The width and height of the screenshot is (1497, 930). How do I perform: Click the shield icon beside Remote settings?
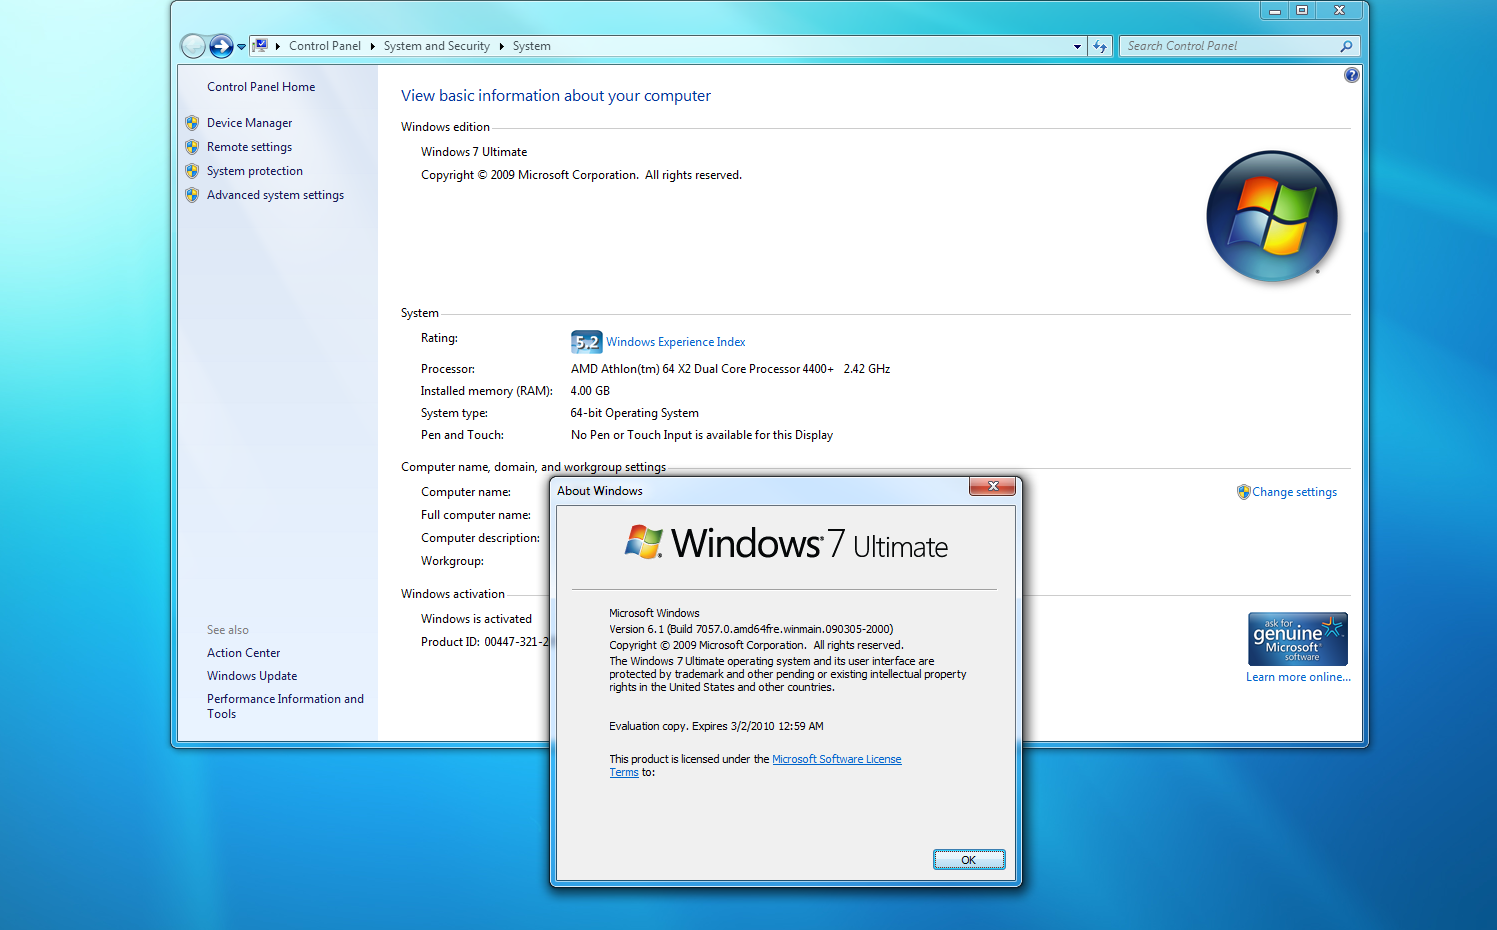click(x=192, y=147)
